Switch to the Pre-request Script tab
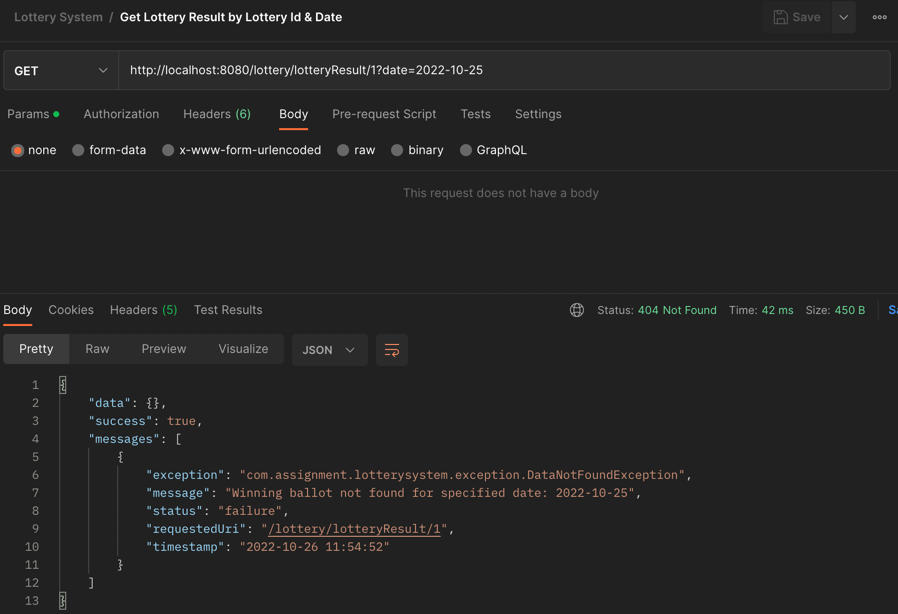Viewport: 898px width, 614px height. coord(384,114)
